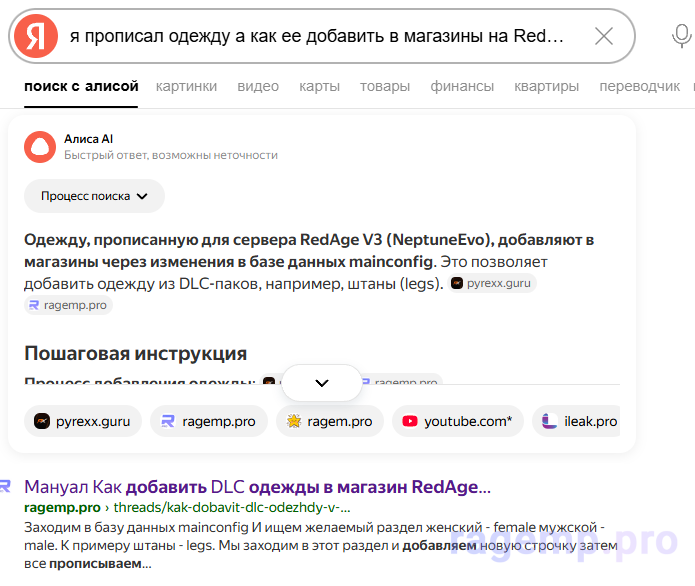Image resolution: width=695 pixels, height=586 pixels.
Task: Open the Мануал RedAge search result
Action: [x=257, y=488]
